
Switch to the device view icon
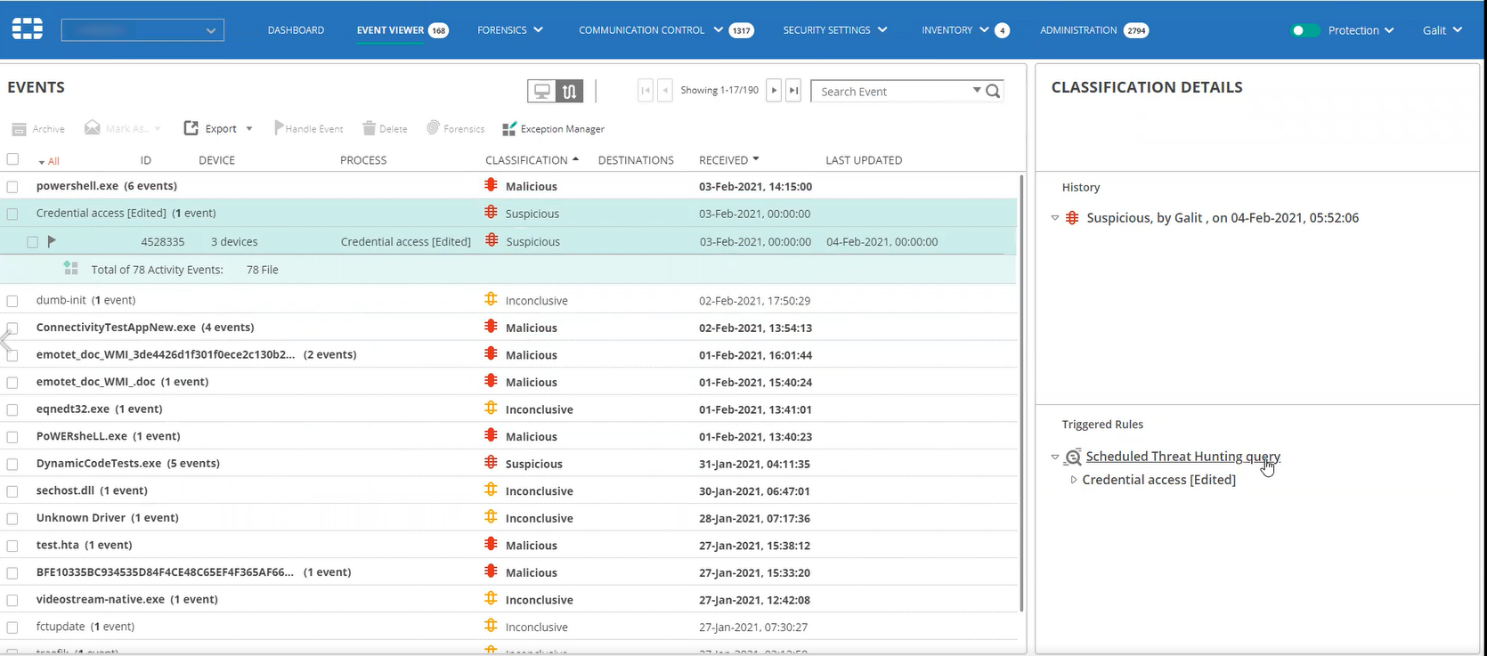tap(542, 91)
